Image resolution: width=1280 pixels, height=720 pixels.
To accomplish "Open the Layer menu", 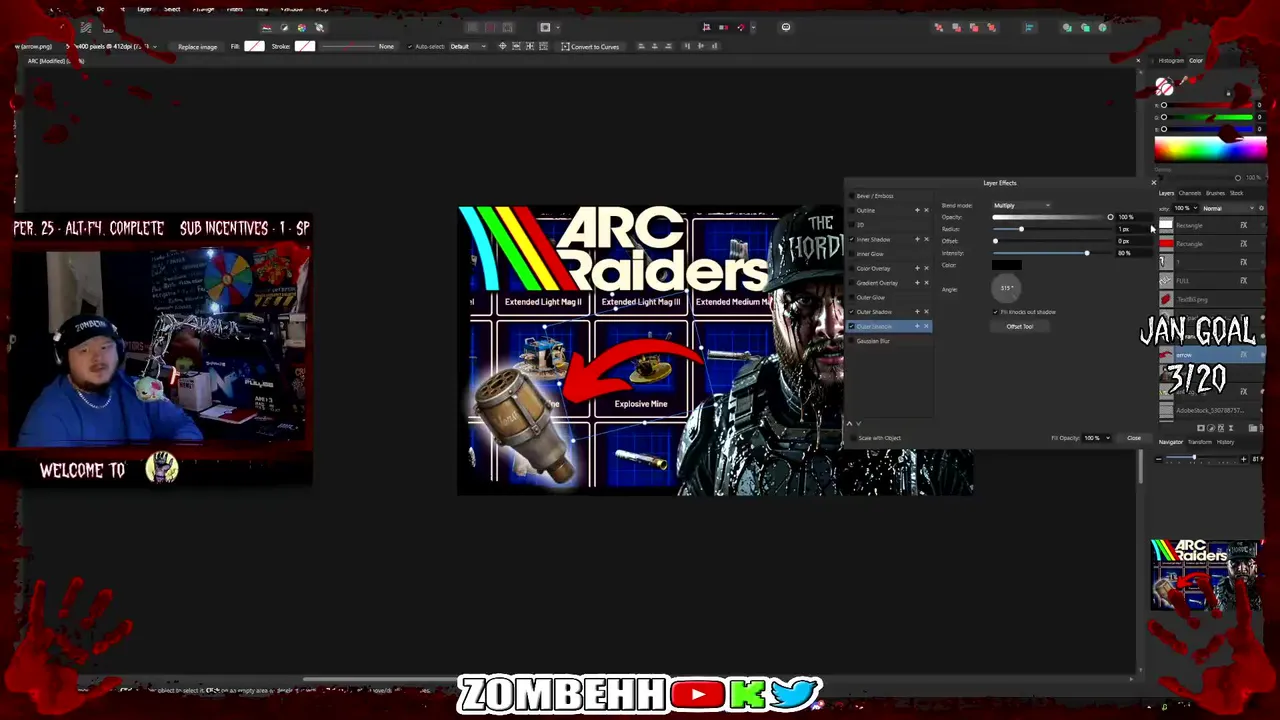I will pos(144,9).
